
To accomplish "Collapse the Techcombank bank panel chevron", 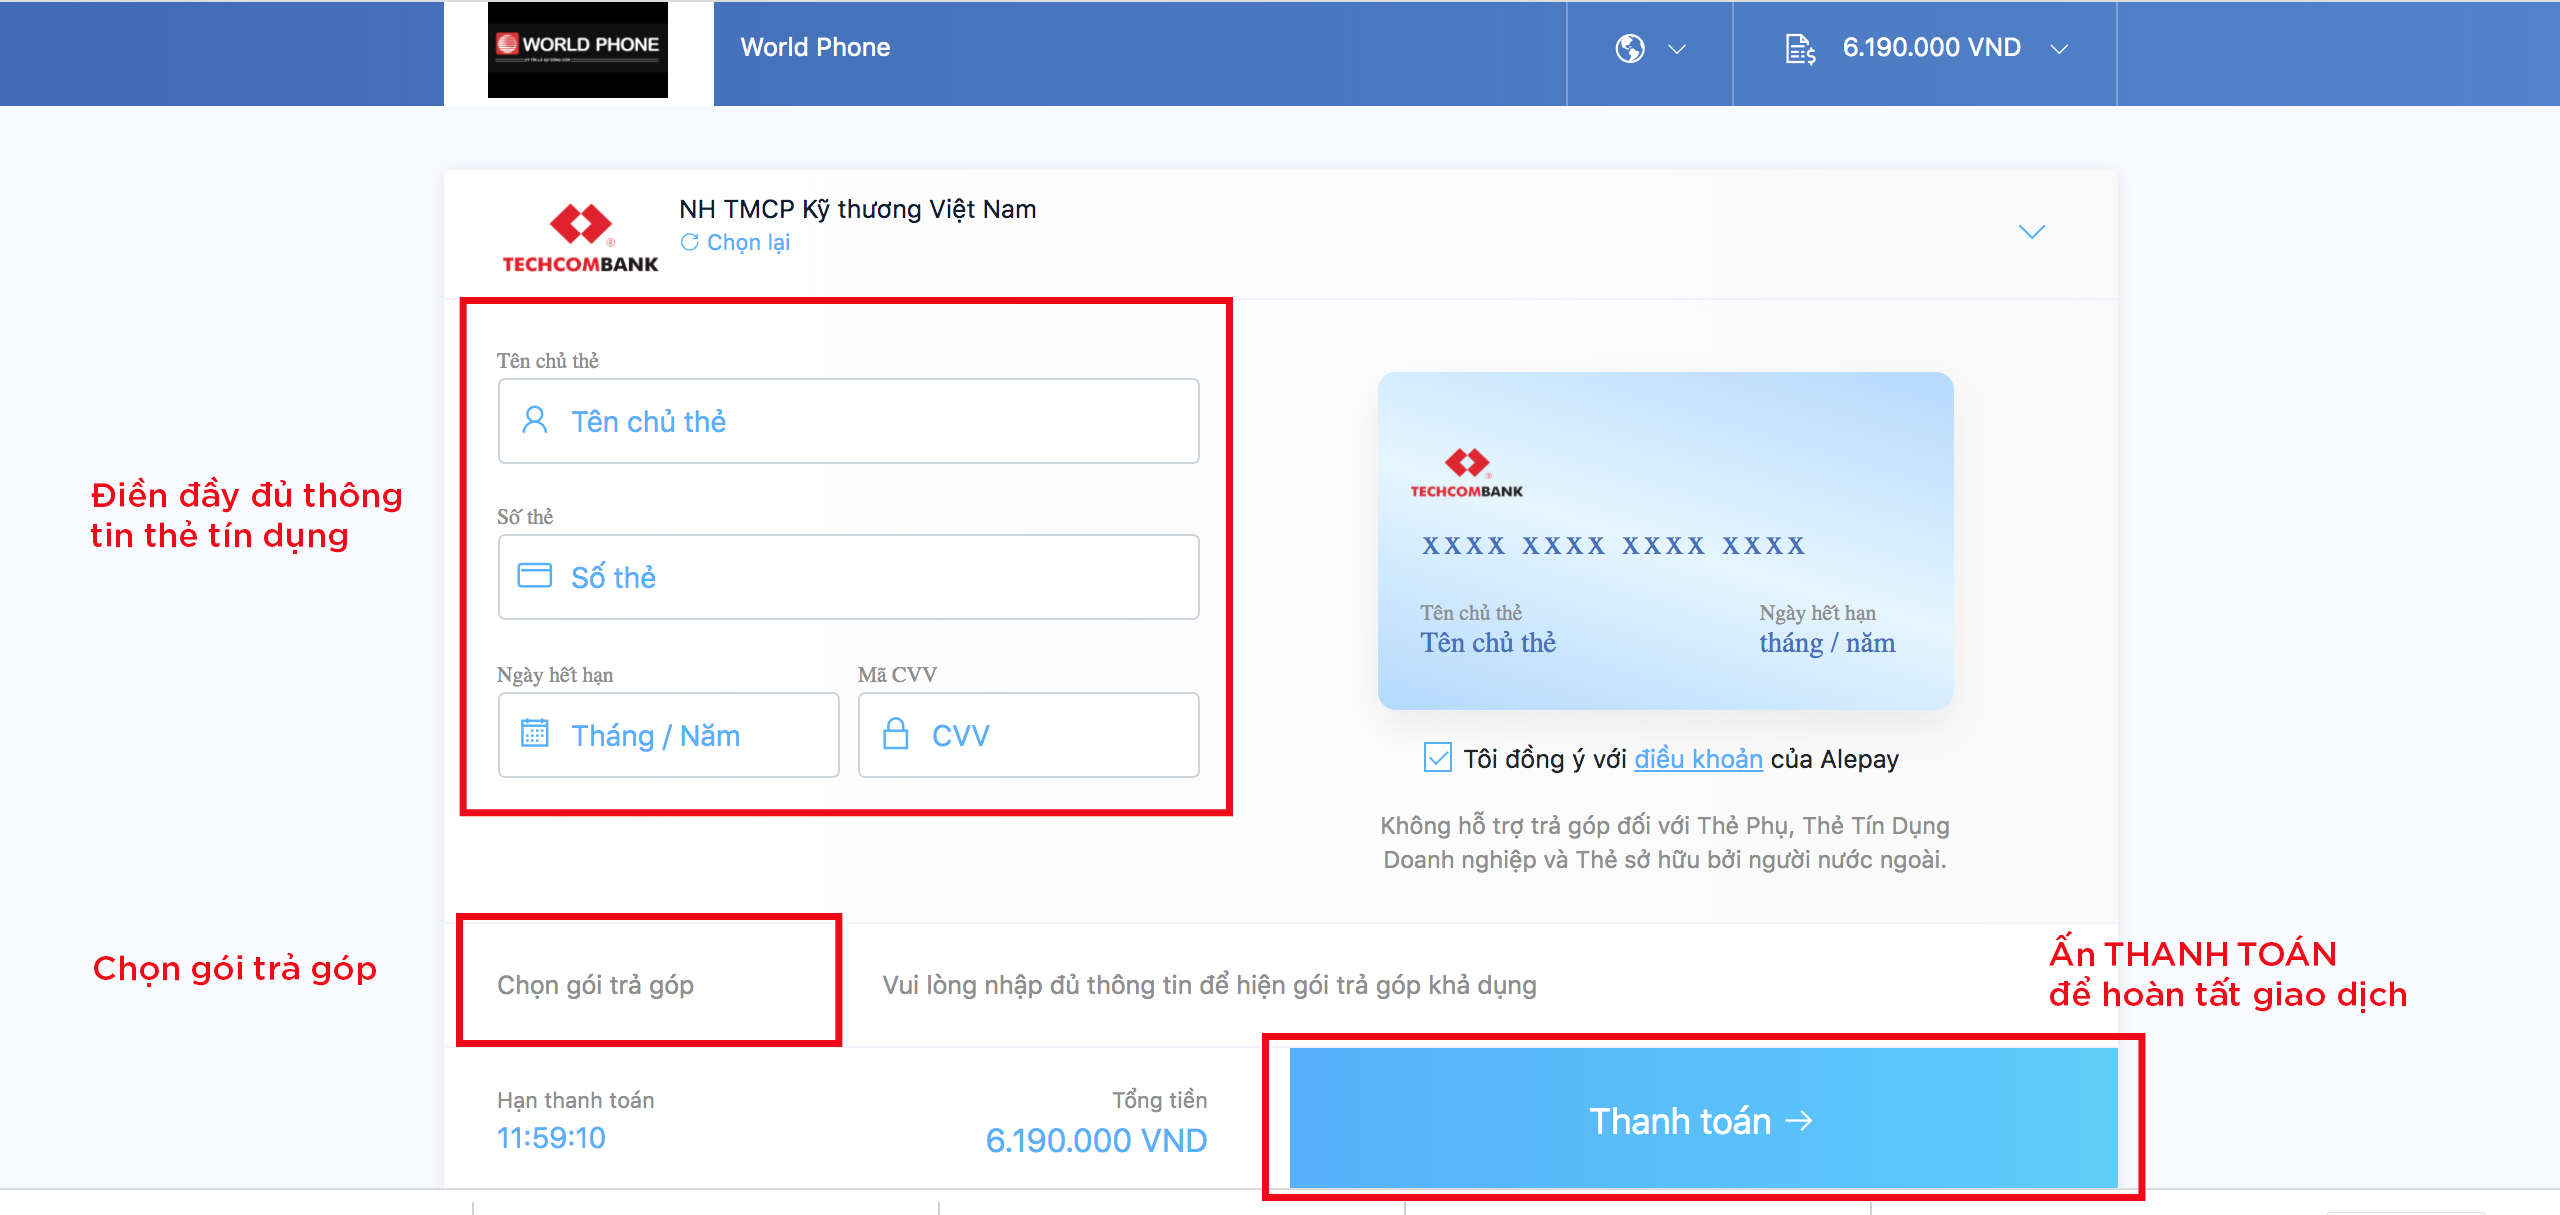I will pyautogui.click(x=2031, y=232).
